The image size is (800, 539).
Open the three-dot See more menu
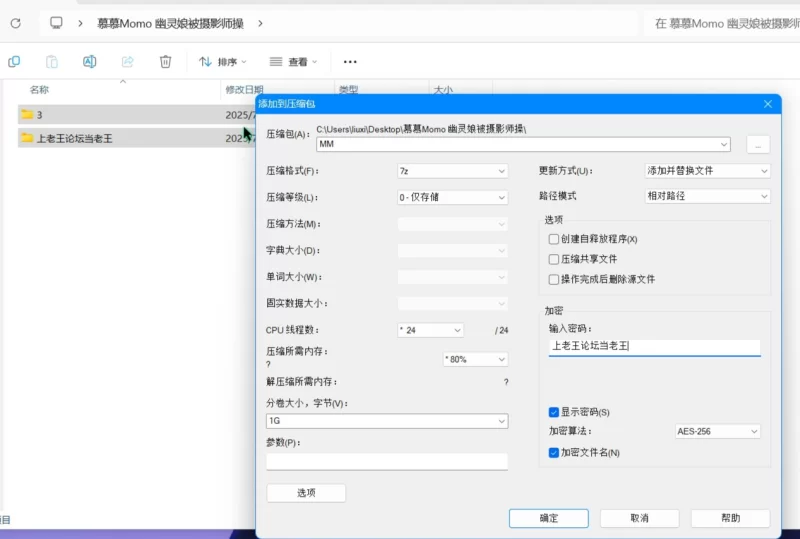pyautogui.click(x=350, y=62)
